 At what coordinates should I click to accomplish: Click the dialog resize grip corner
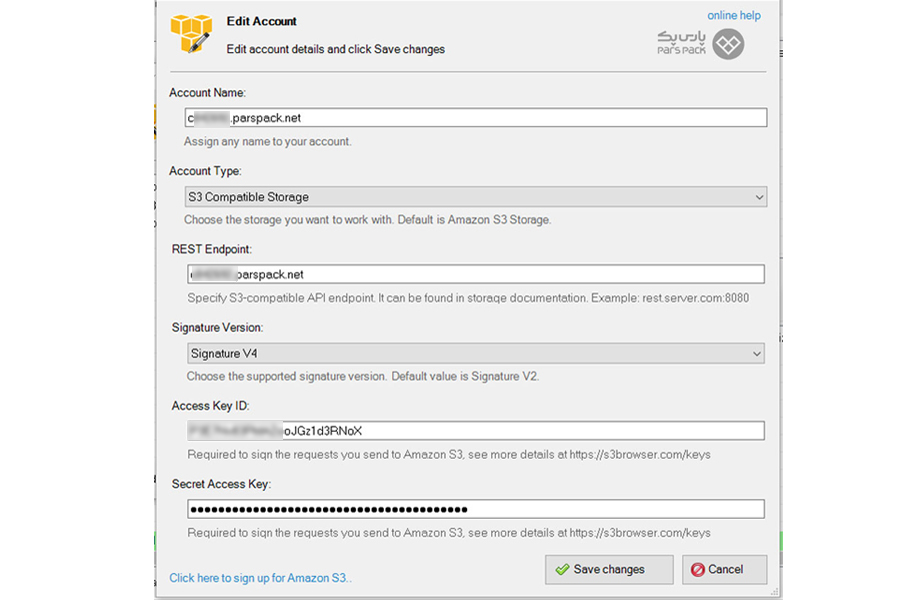(774, 591)
